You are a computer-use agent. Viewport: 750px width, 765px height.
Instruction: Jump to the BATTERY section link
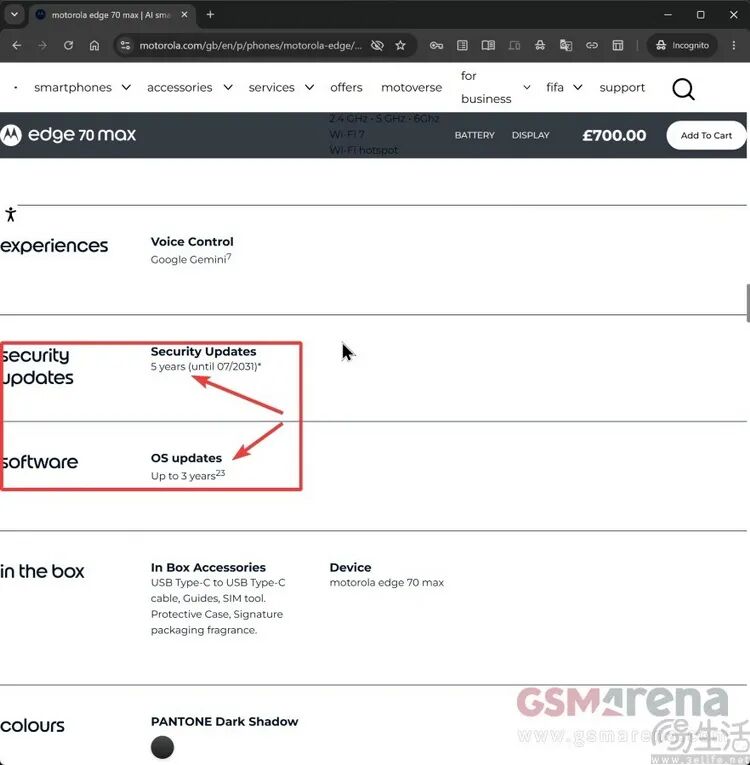[474, 135]
